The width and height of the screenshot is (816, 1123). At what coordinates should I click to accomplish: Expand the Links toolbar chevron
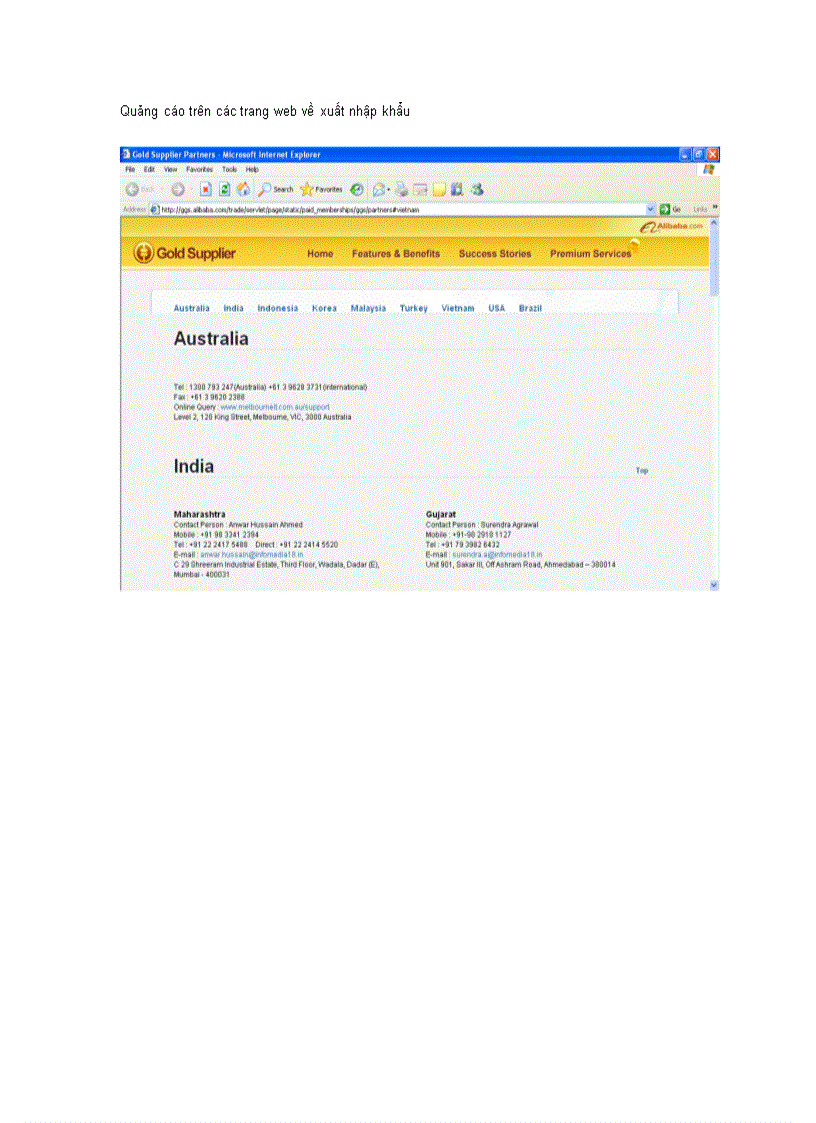(712, 210)
